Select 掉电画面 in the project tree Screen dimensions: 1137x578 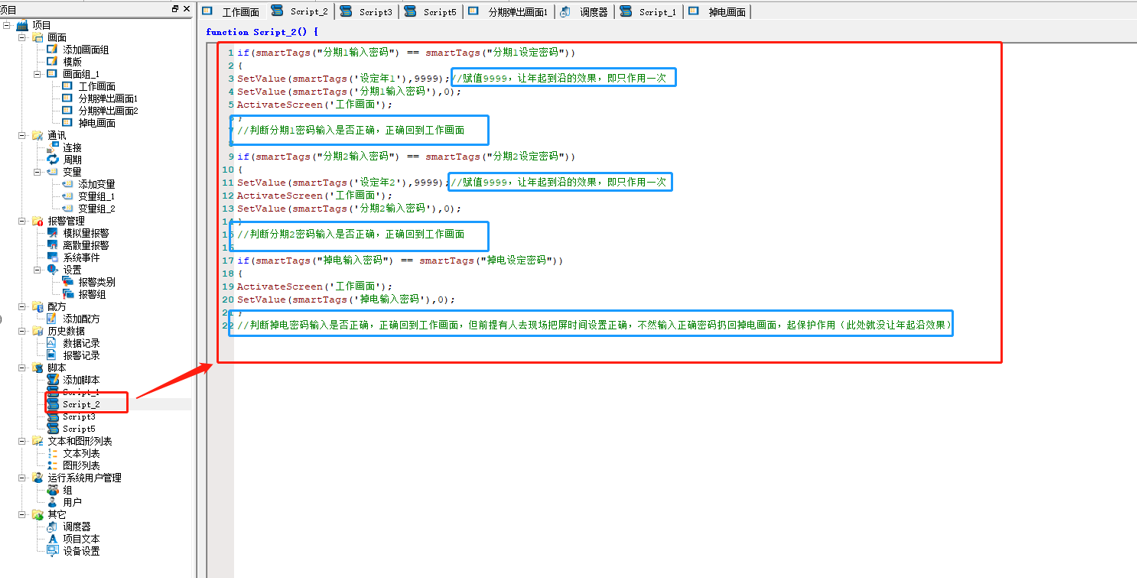pos(96,123)
